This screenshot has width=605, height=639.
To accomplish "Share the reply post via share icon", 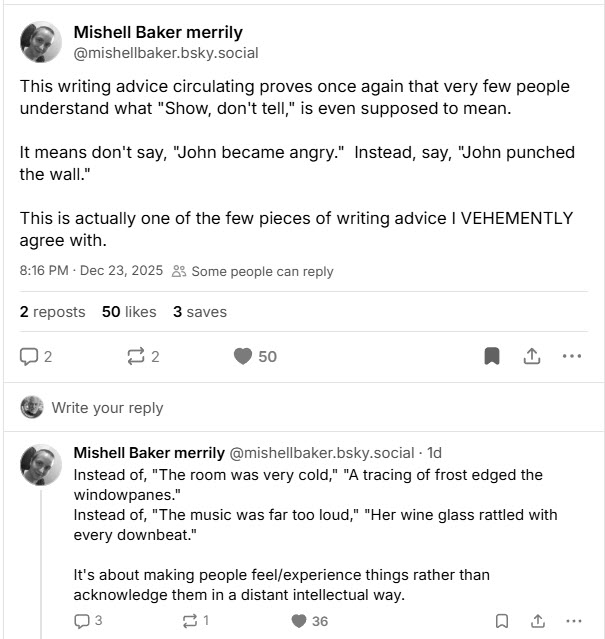I will tap(538, 621).
